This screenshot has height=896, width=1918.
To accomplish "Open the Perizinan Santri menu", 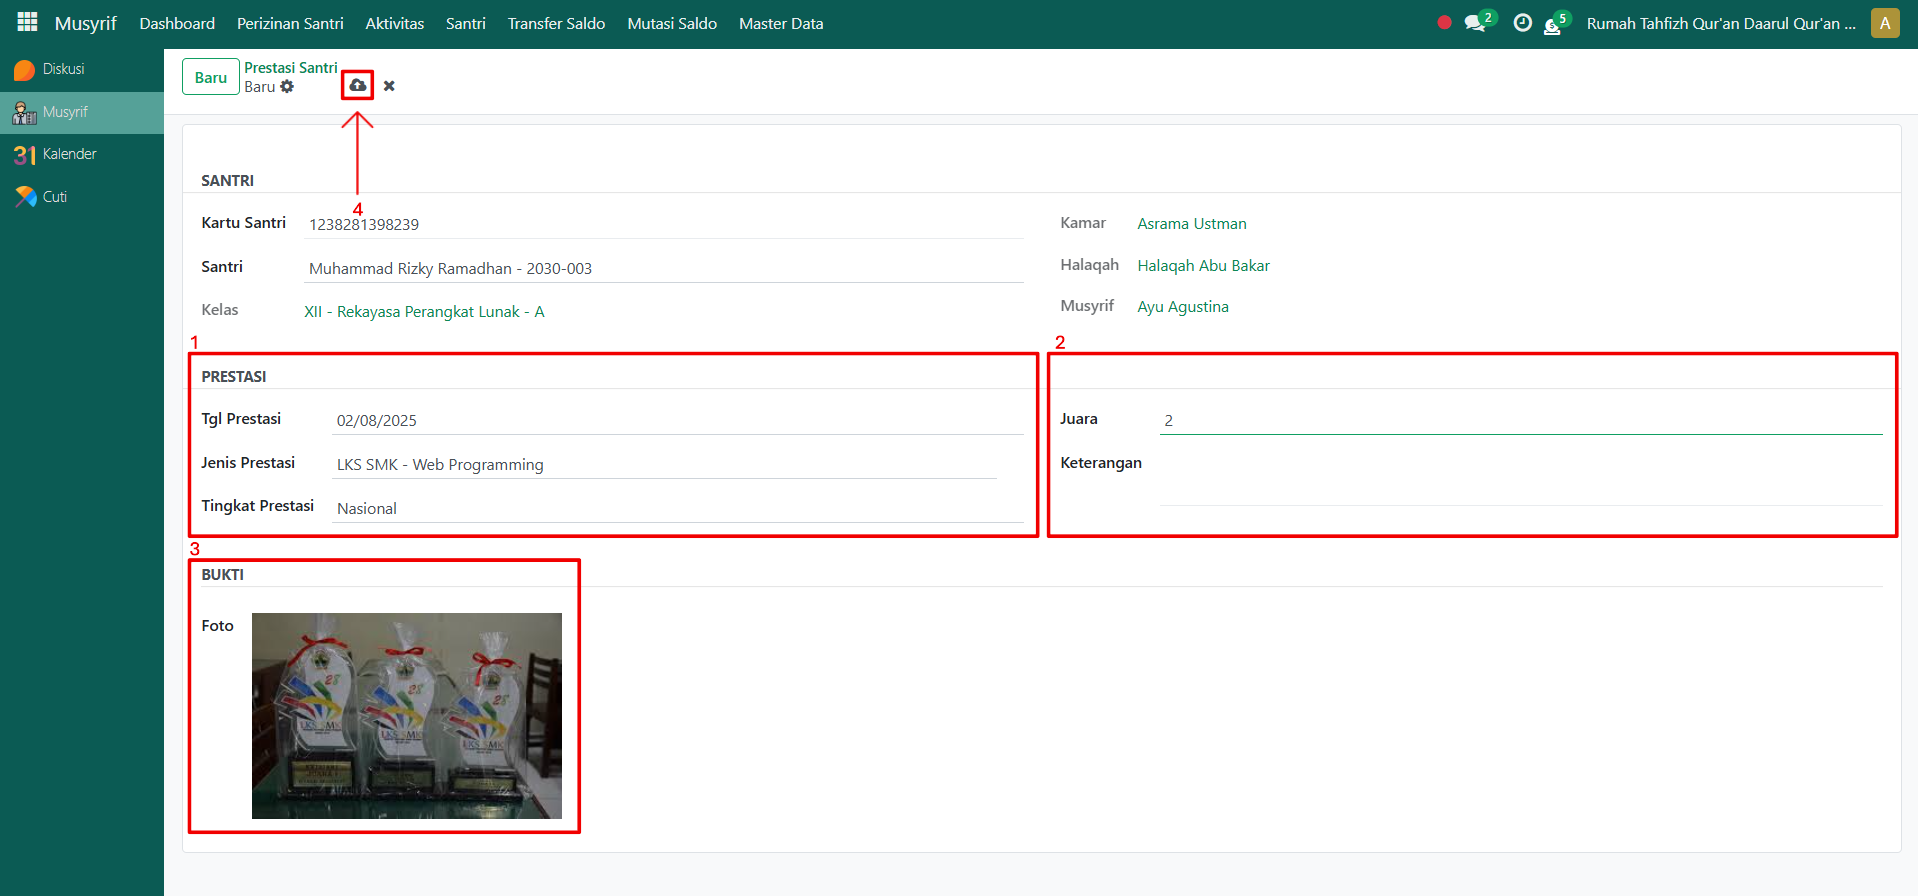I will click(290, 23).
